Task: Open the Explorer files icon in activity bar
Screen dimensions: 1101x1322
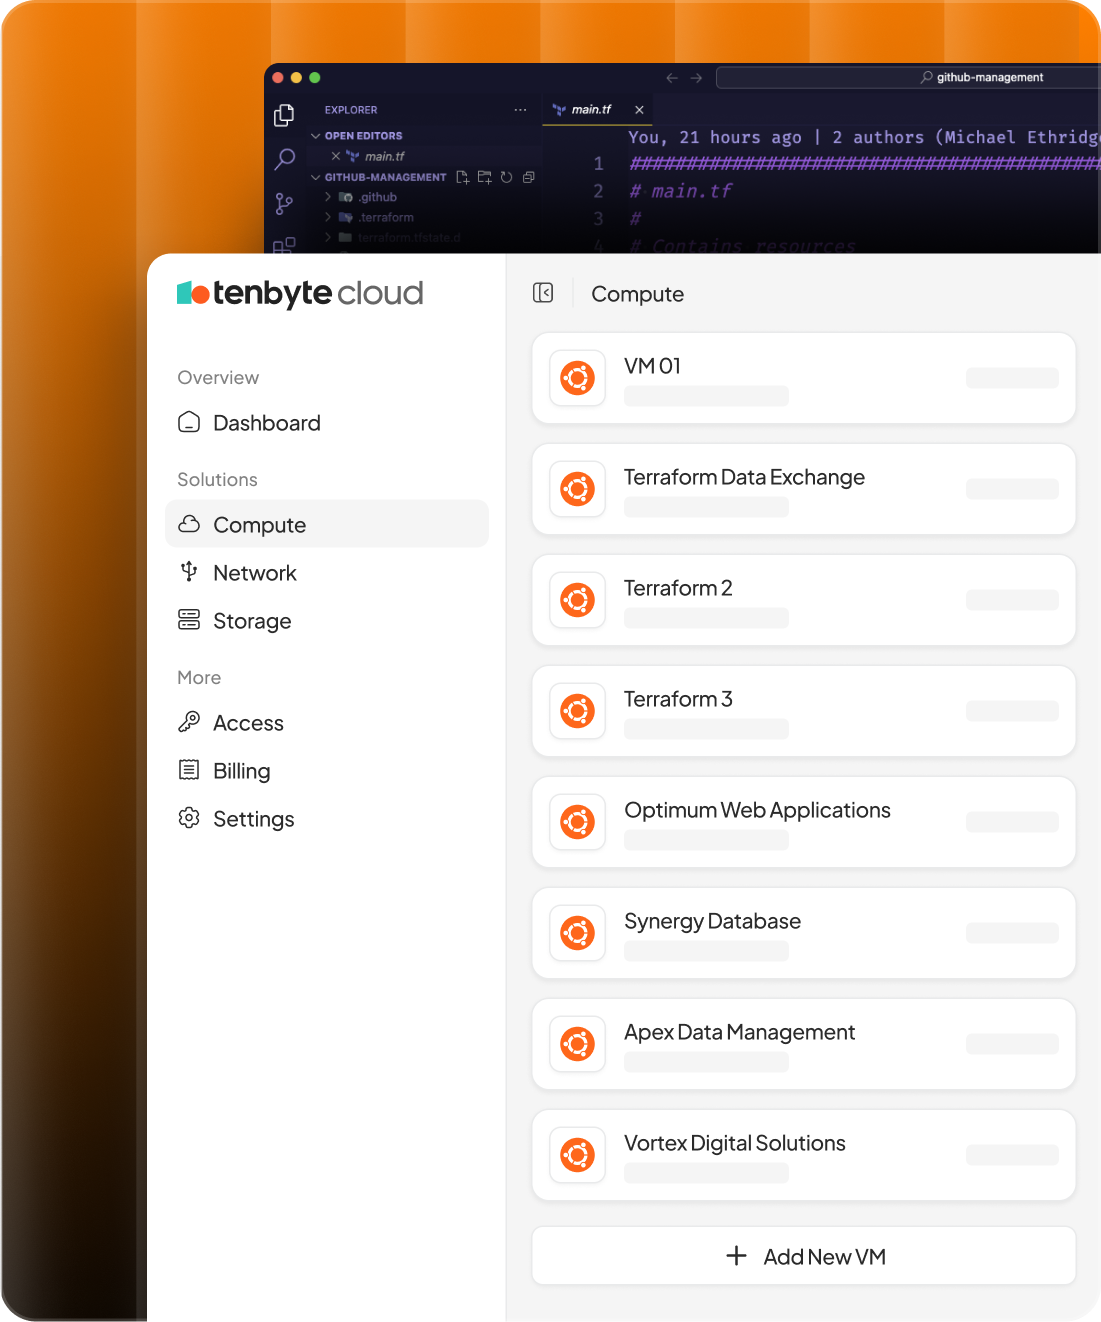Action: pos(284,116)
